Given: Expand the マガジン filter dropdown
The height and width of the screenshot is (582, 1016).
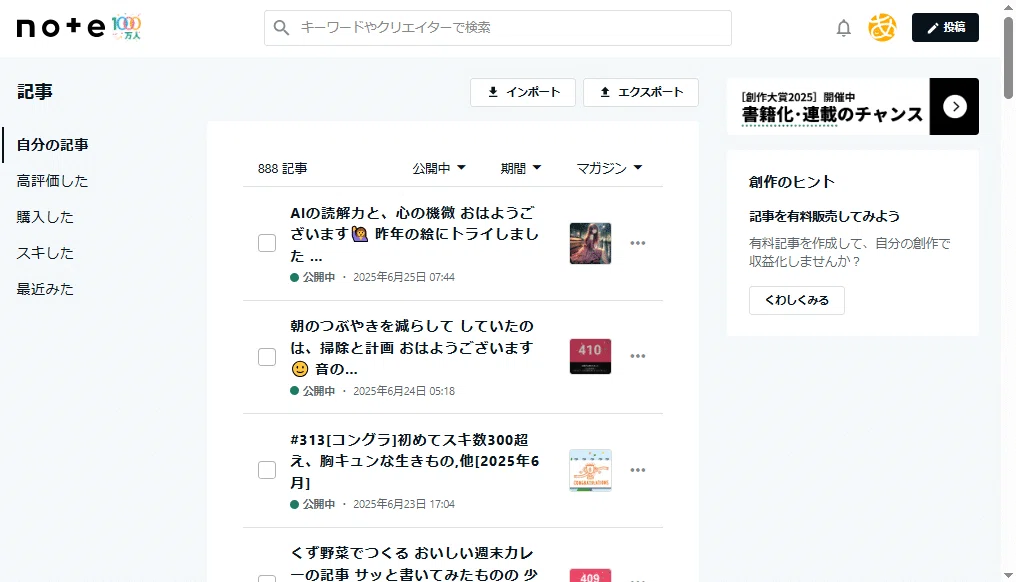Looking at the screenshot, I should click(x=609, y=168).
